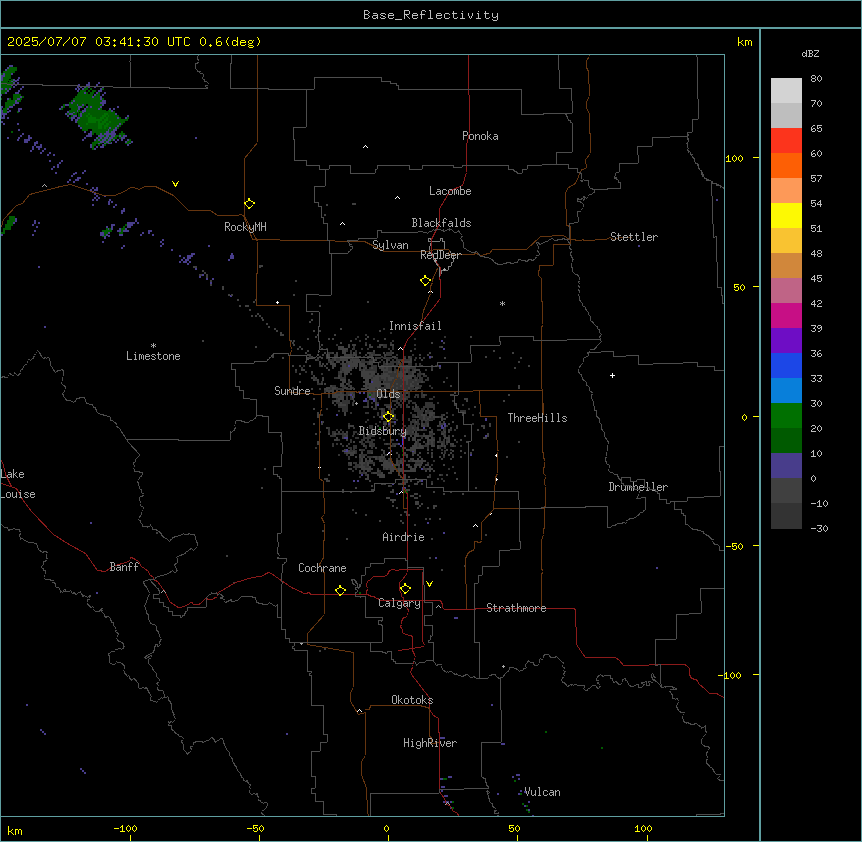The height and width of the screenshot is (842, 862).
Task: Click the Olds label
Action: [388, 394]
